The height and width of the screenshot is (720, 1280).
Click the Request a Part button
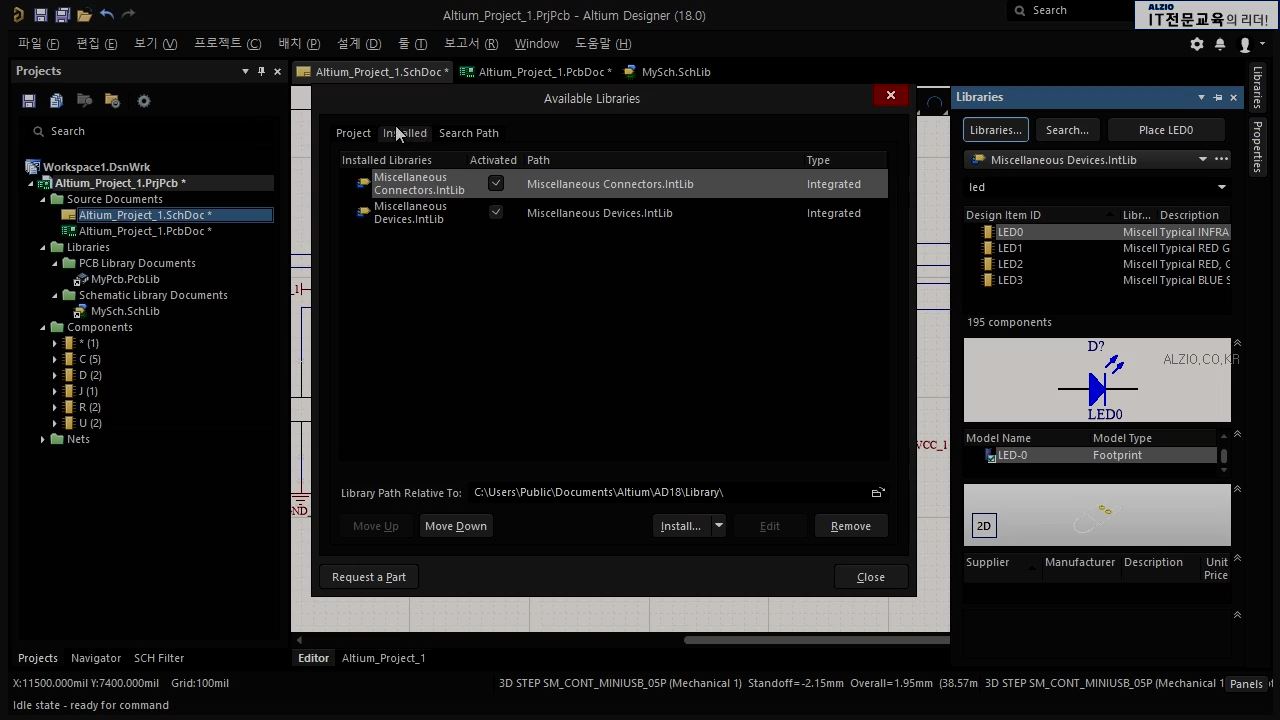[369, 577]
